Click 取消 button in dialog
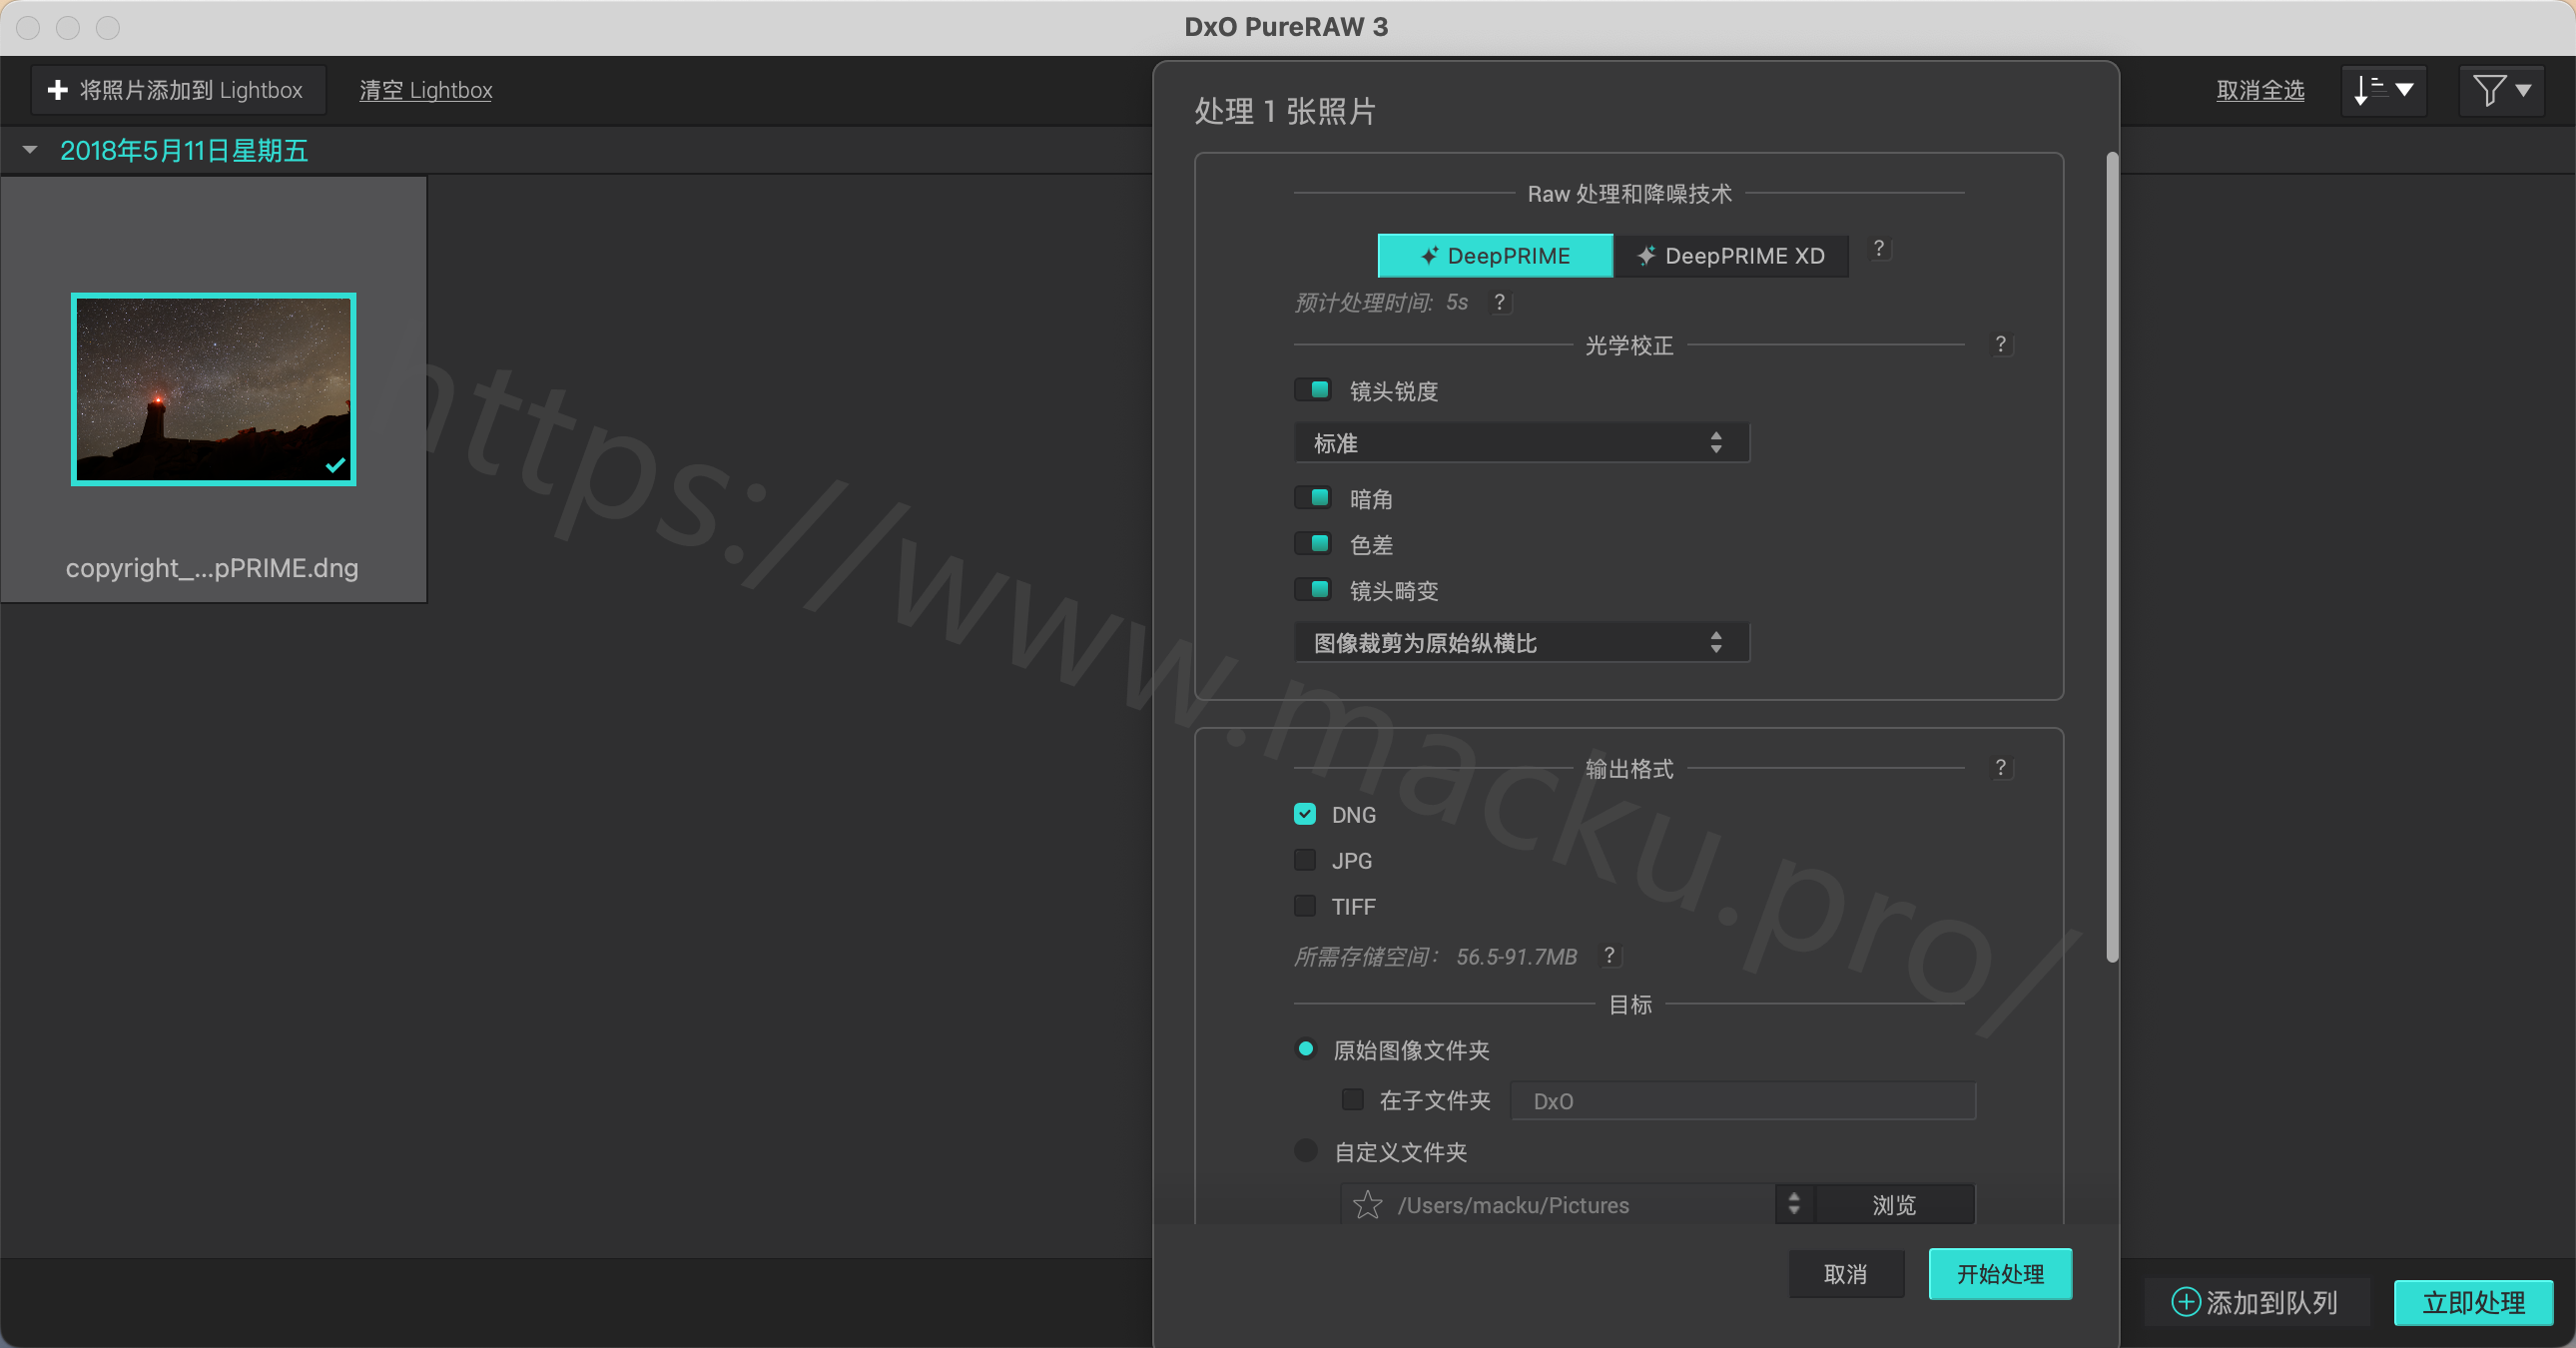This screenshot has height=1348, width=2576. [1846, 1274]
